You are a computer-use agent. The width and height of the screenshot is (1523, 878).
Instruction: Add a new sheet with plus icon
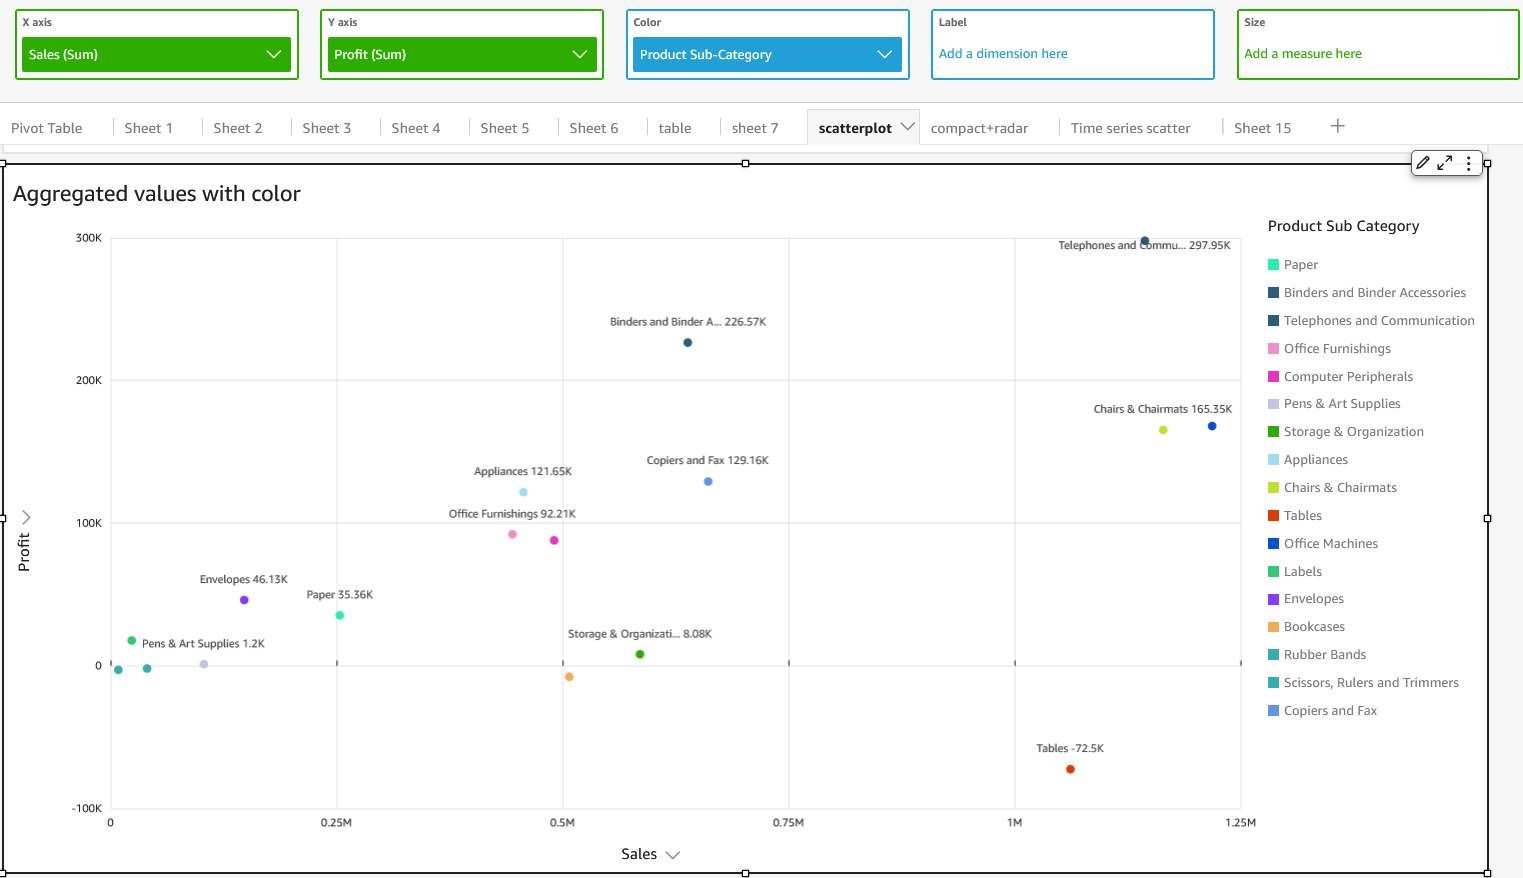click(x=1337, y=126)
